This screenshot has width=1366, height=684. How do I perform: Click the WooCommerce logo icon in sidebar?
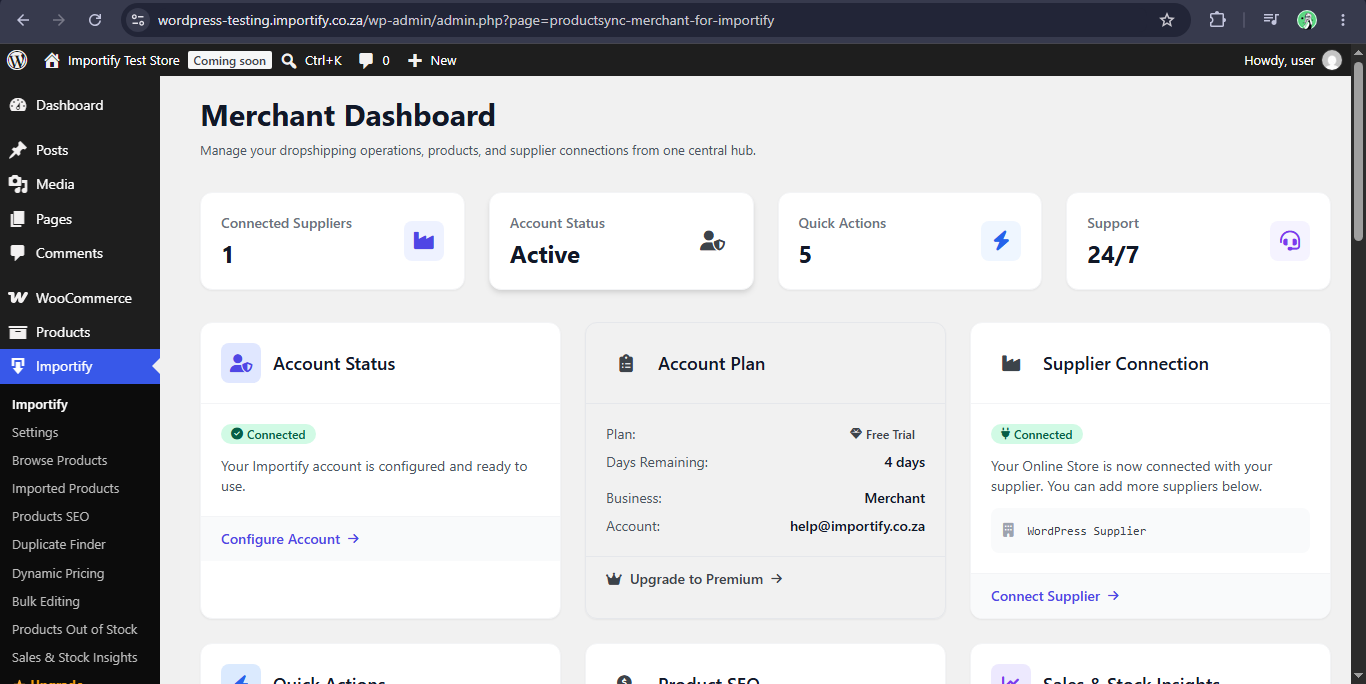click(x=18, y=298)
